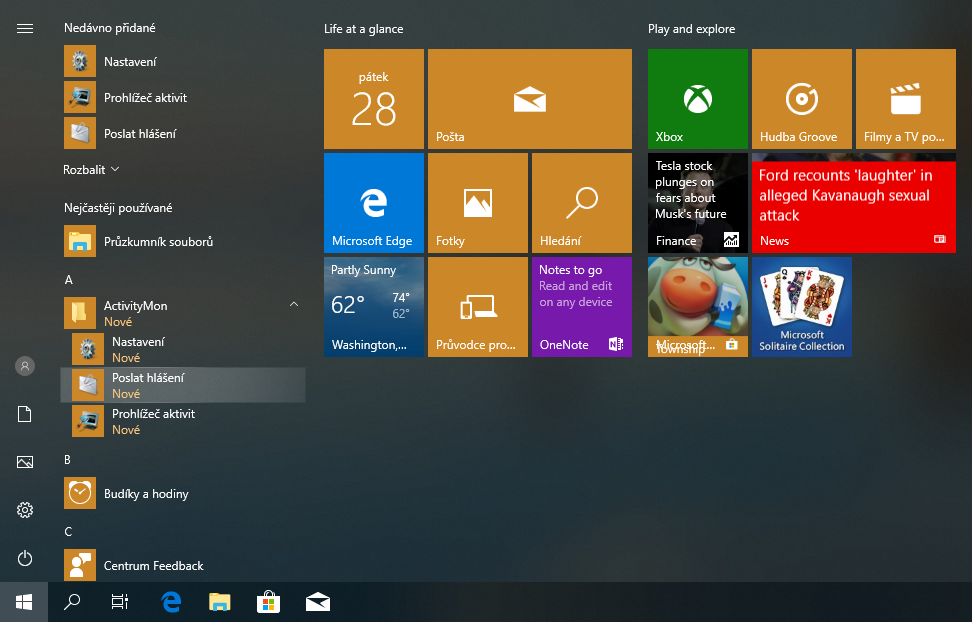Open Settings gear in Start sidebar

tap(25, 510)
